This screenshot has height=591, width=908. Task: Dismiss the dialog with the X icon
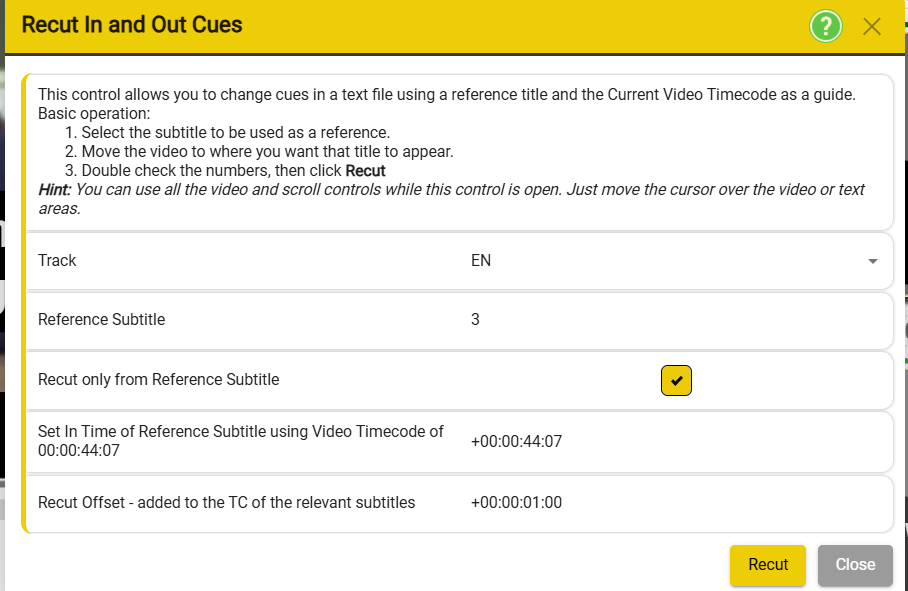[872, 27]
